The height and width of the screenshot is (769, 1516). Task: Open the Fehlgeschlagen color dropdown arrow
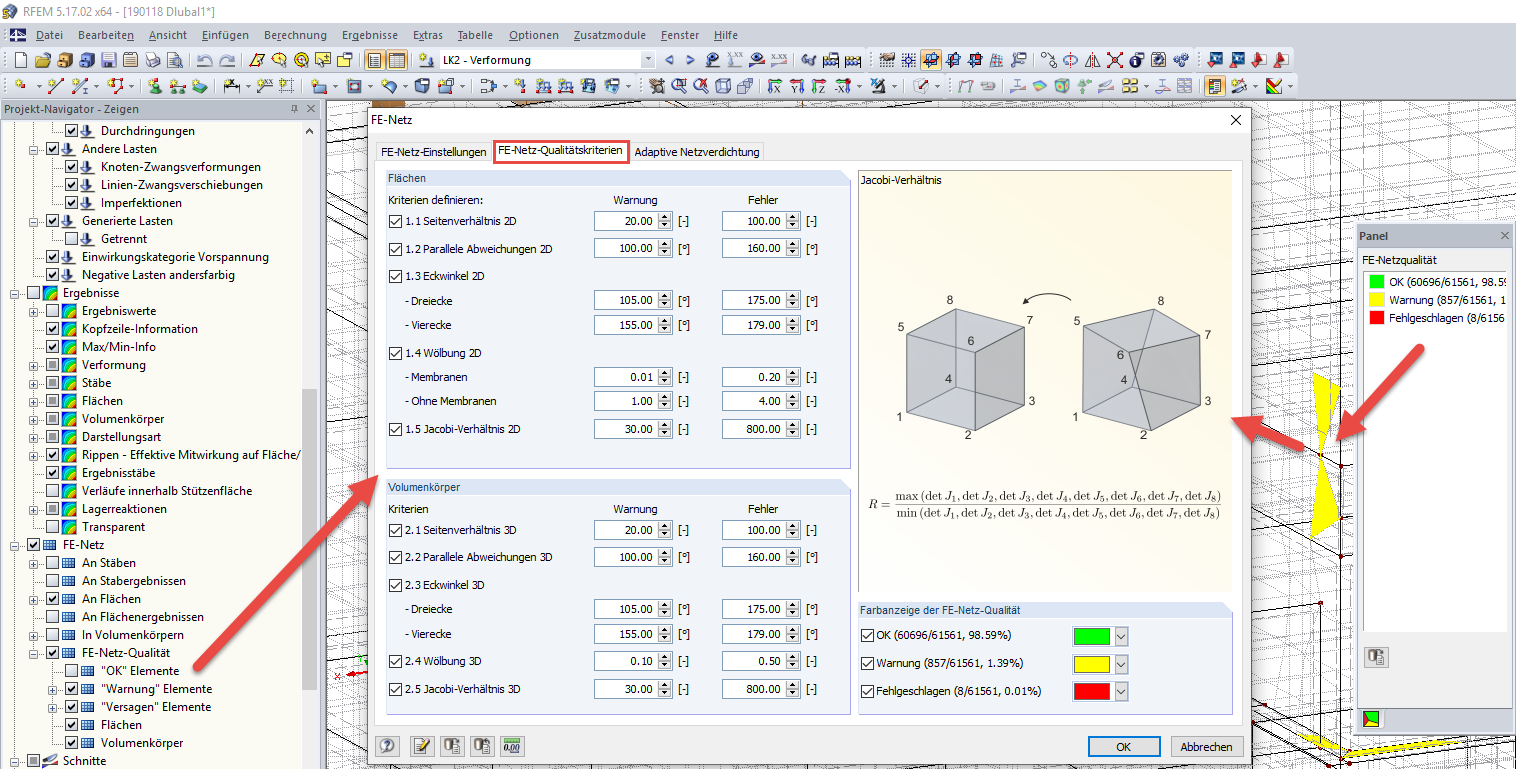point(1121,691)
